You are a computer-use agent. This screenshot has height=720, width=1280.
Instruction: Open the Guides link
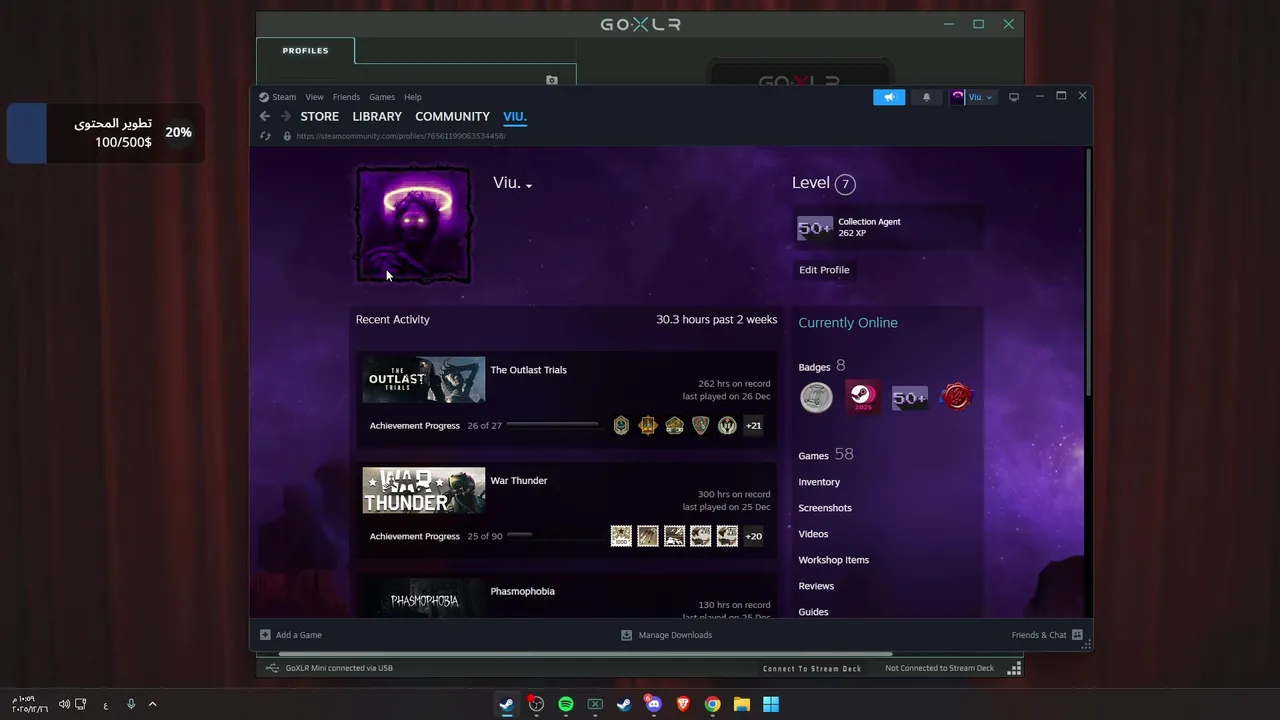[813, 612]
